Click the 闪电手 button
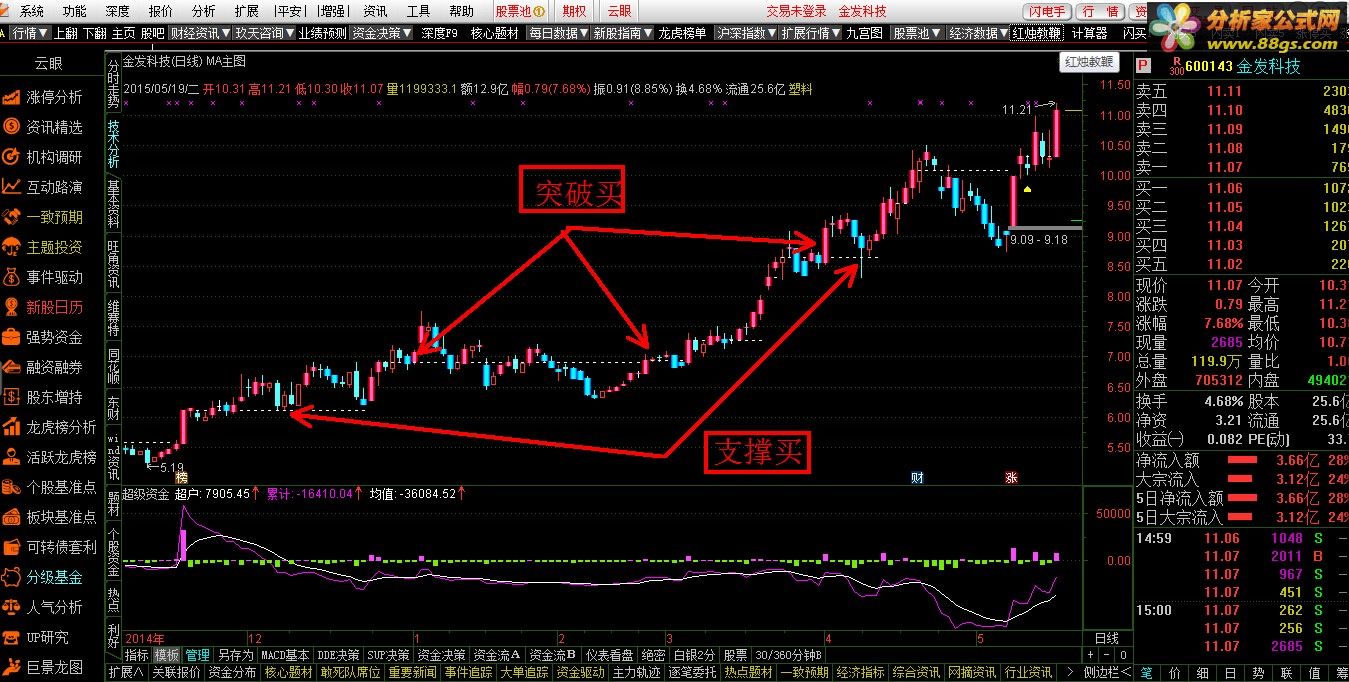 click(x=1046, y=11)
